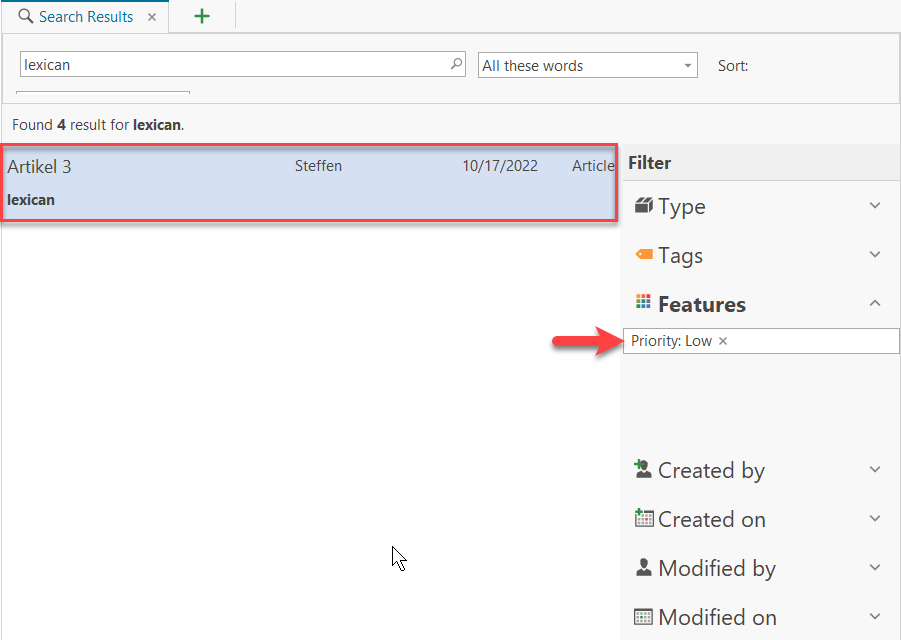This screenshot has height=640, width=901.
Task: Close the Search Results tab
Action: click(152, 17)
